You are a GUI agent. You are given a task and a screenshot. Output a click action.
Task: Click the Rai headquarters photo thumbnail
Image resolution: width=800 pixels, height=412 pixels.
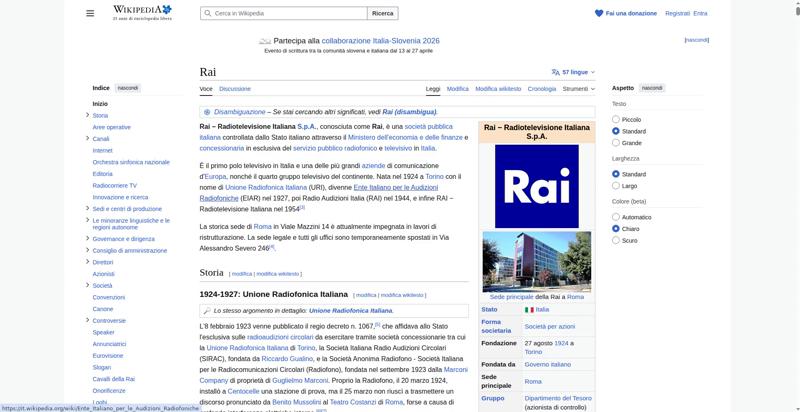point(536,262)
